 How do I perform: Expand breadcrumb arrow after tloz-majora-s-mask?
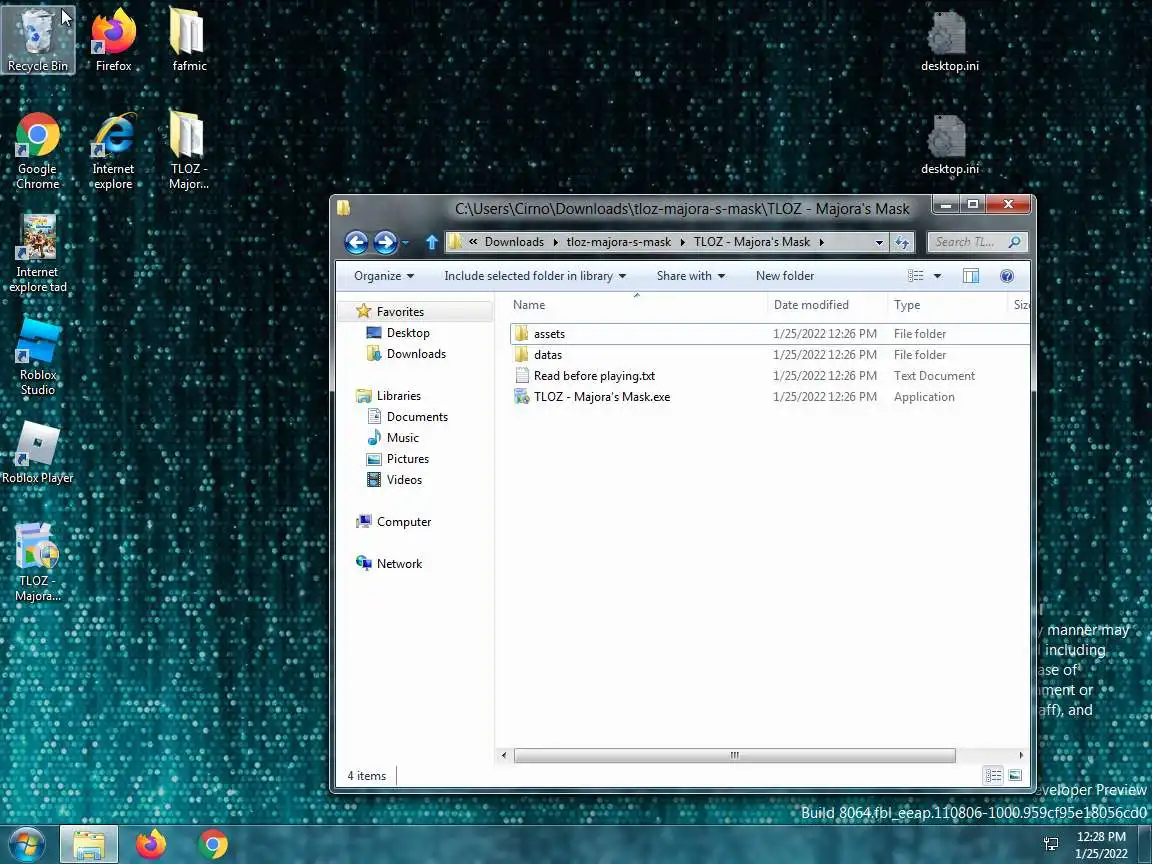683,242
